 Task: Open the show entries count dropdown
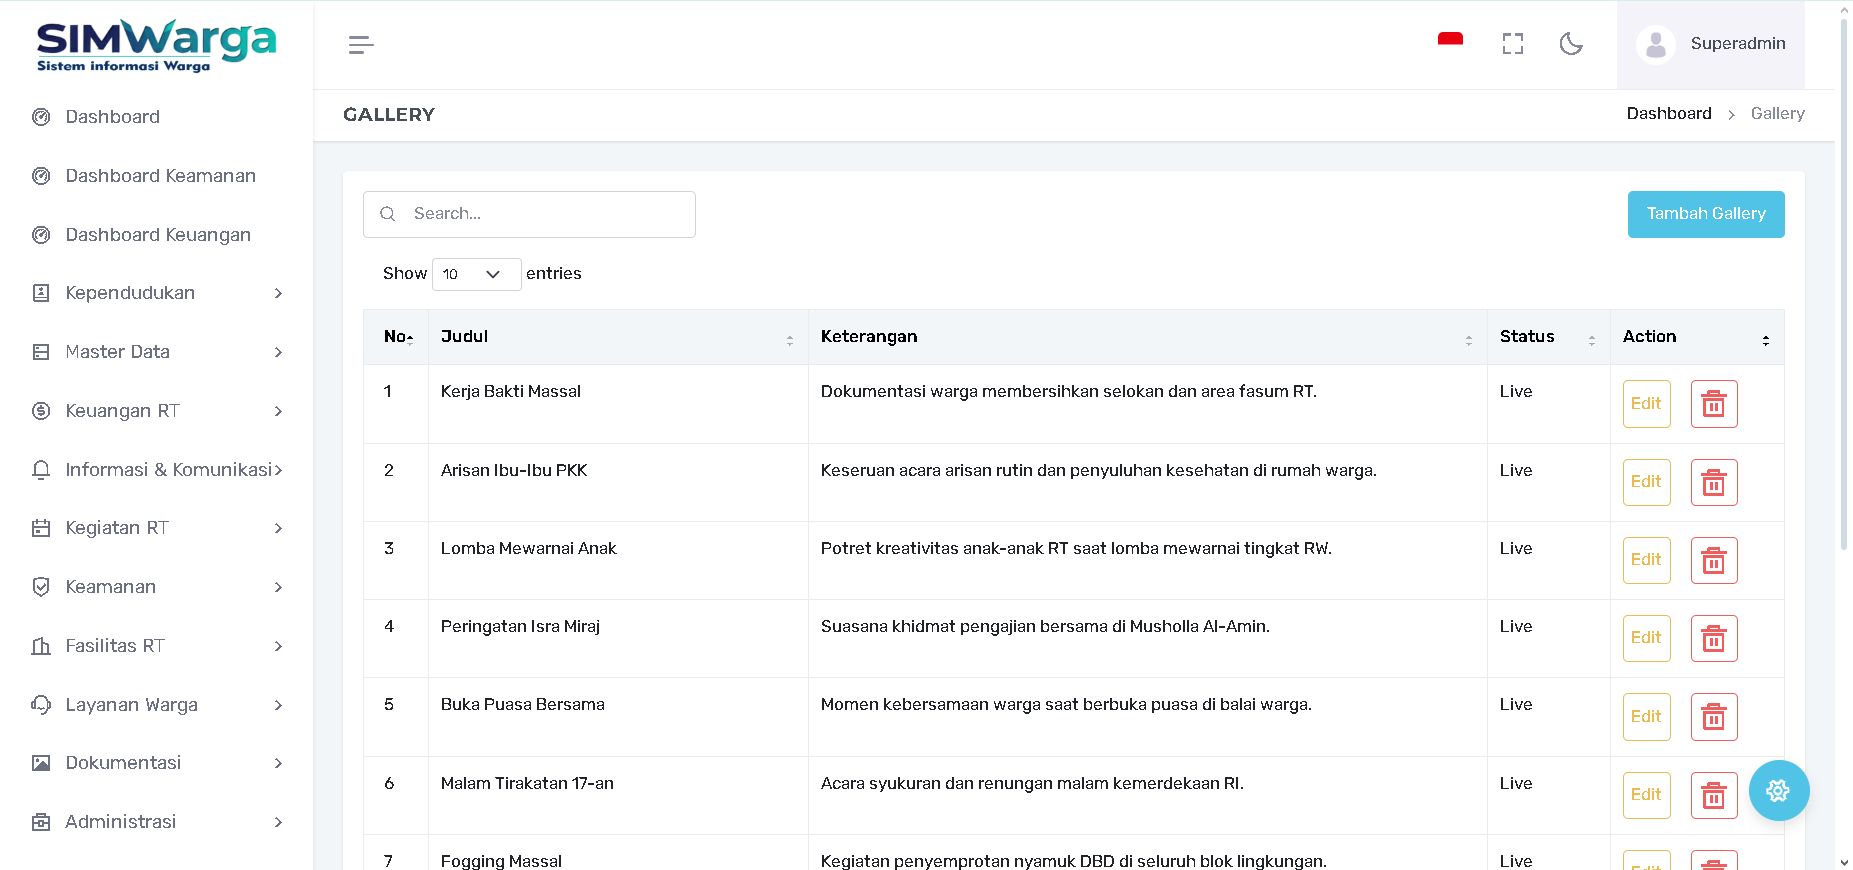476,274
